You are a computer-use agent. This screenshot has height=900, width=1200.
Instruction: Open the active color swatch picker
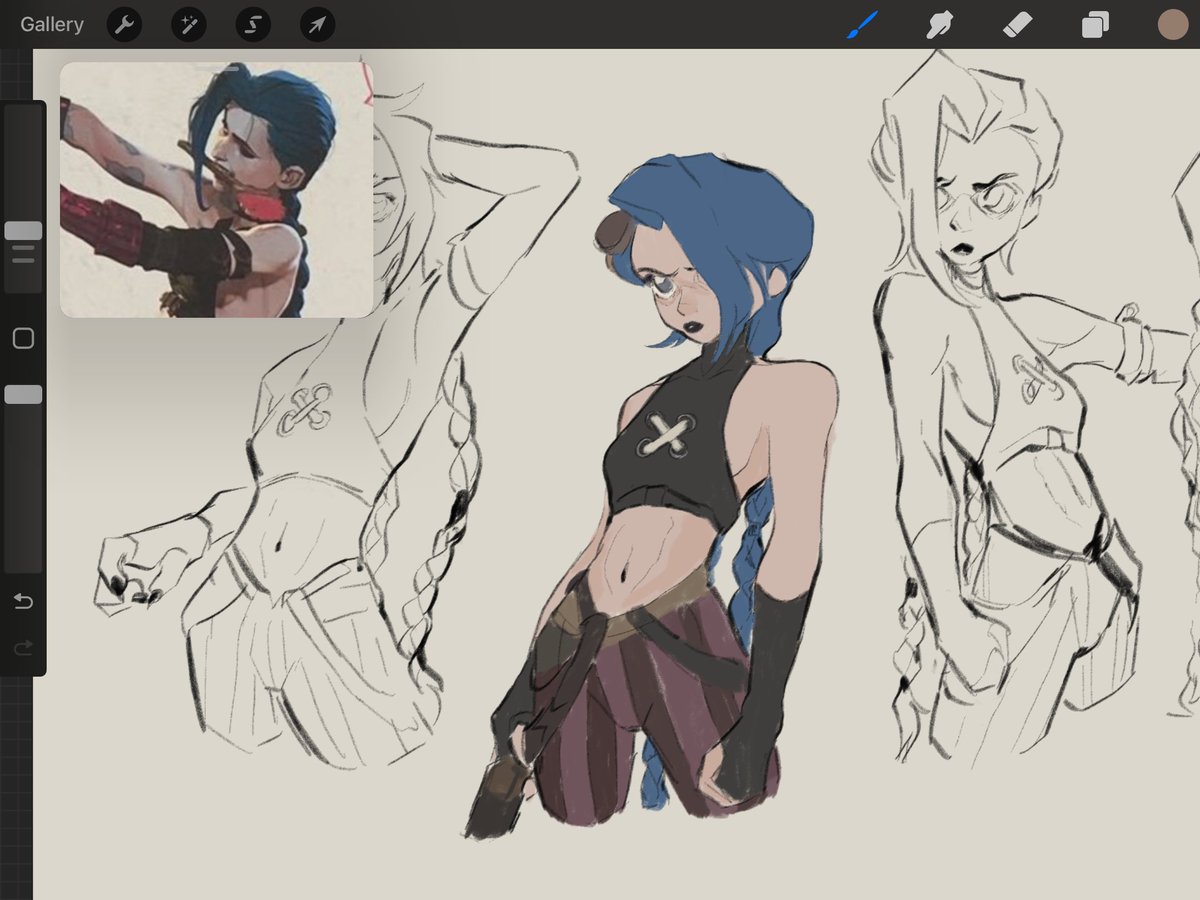pyautogui.click(x=1172, y=24)
